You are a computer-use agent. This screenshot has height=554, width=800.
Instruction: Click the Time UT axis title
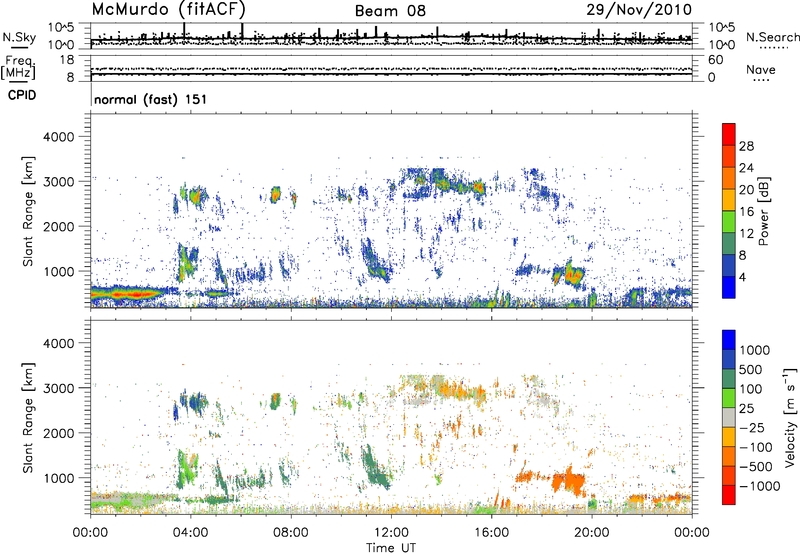391,548
